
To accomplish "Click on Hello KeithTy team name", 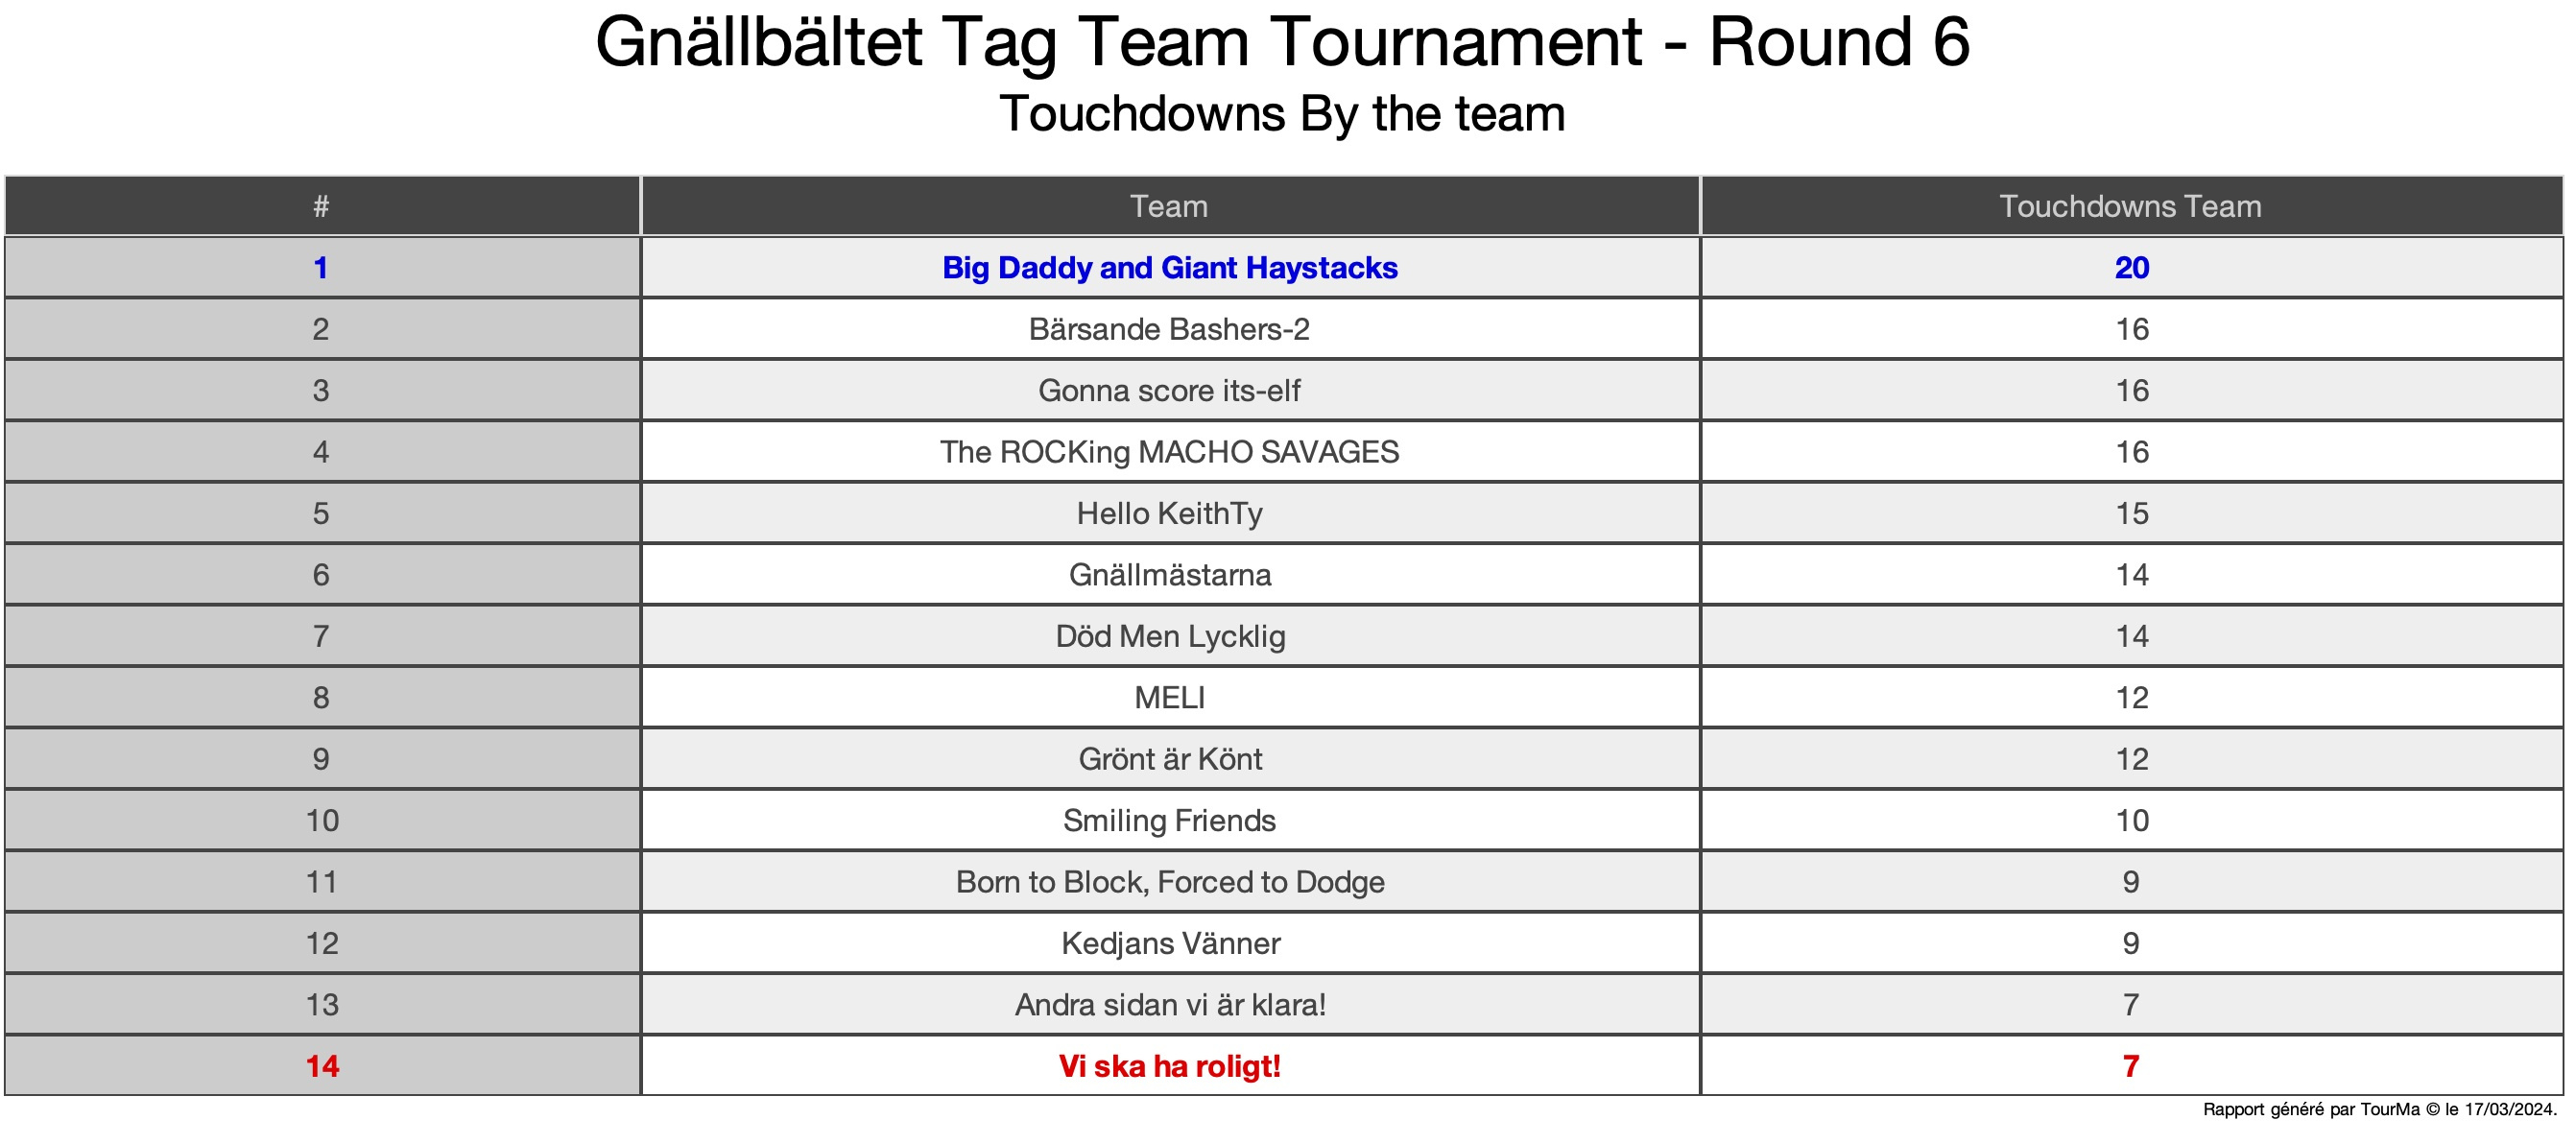I will pyautogui.click(x=1169, y=514).
